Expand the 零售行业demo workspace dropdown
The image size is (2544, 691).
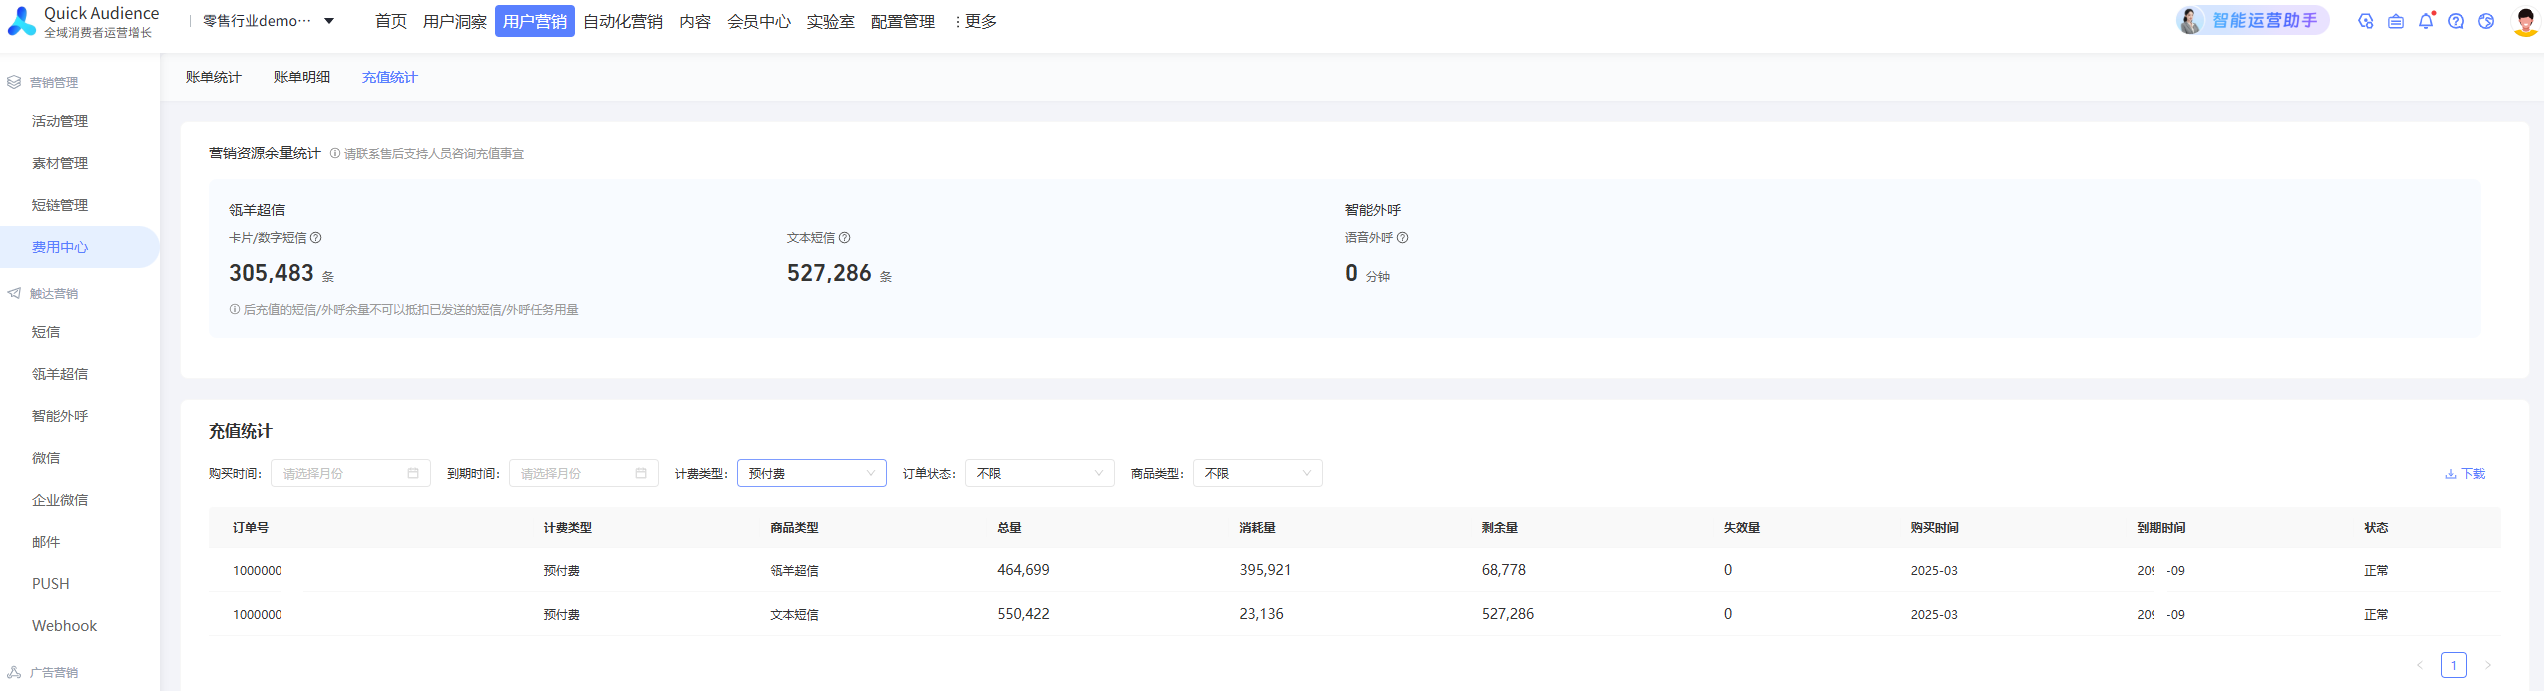(268, 21)
